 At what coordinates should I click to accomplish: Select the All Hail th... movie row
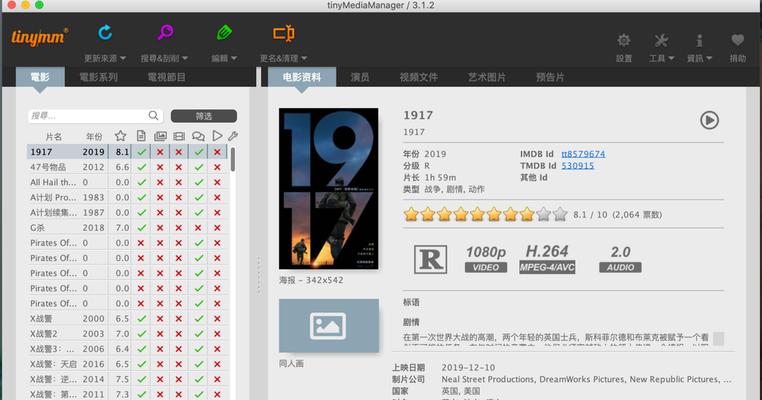126,182
